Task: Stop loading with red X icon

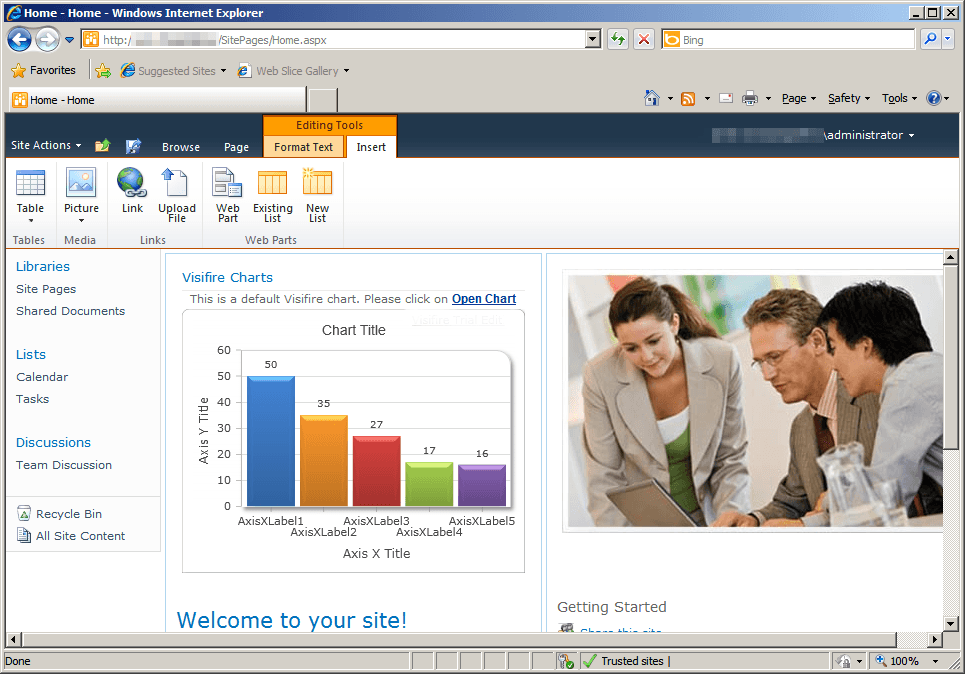Action: tap(644, 39)
